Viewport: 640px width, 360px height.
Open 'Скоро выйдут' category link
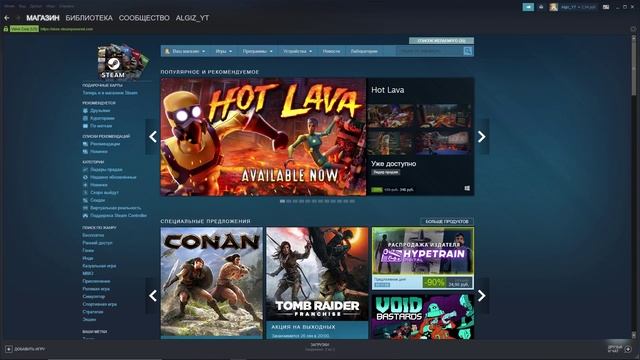coord(104,192)
